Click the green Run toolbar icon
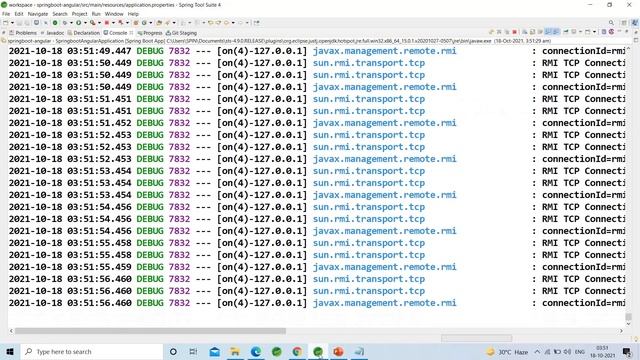 click(78, 23)
